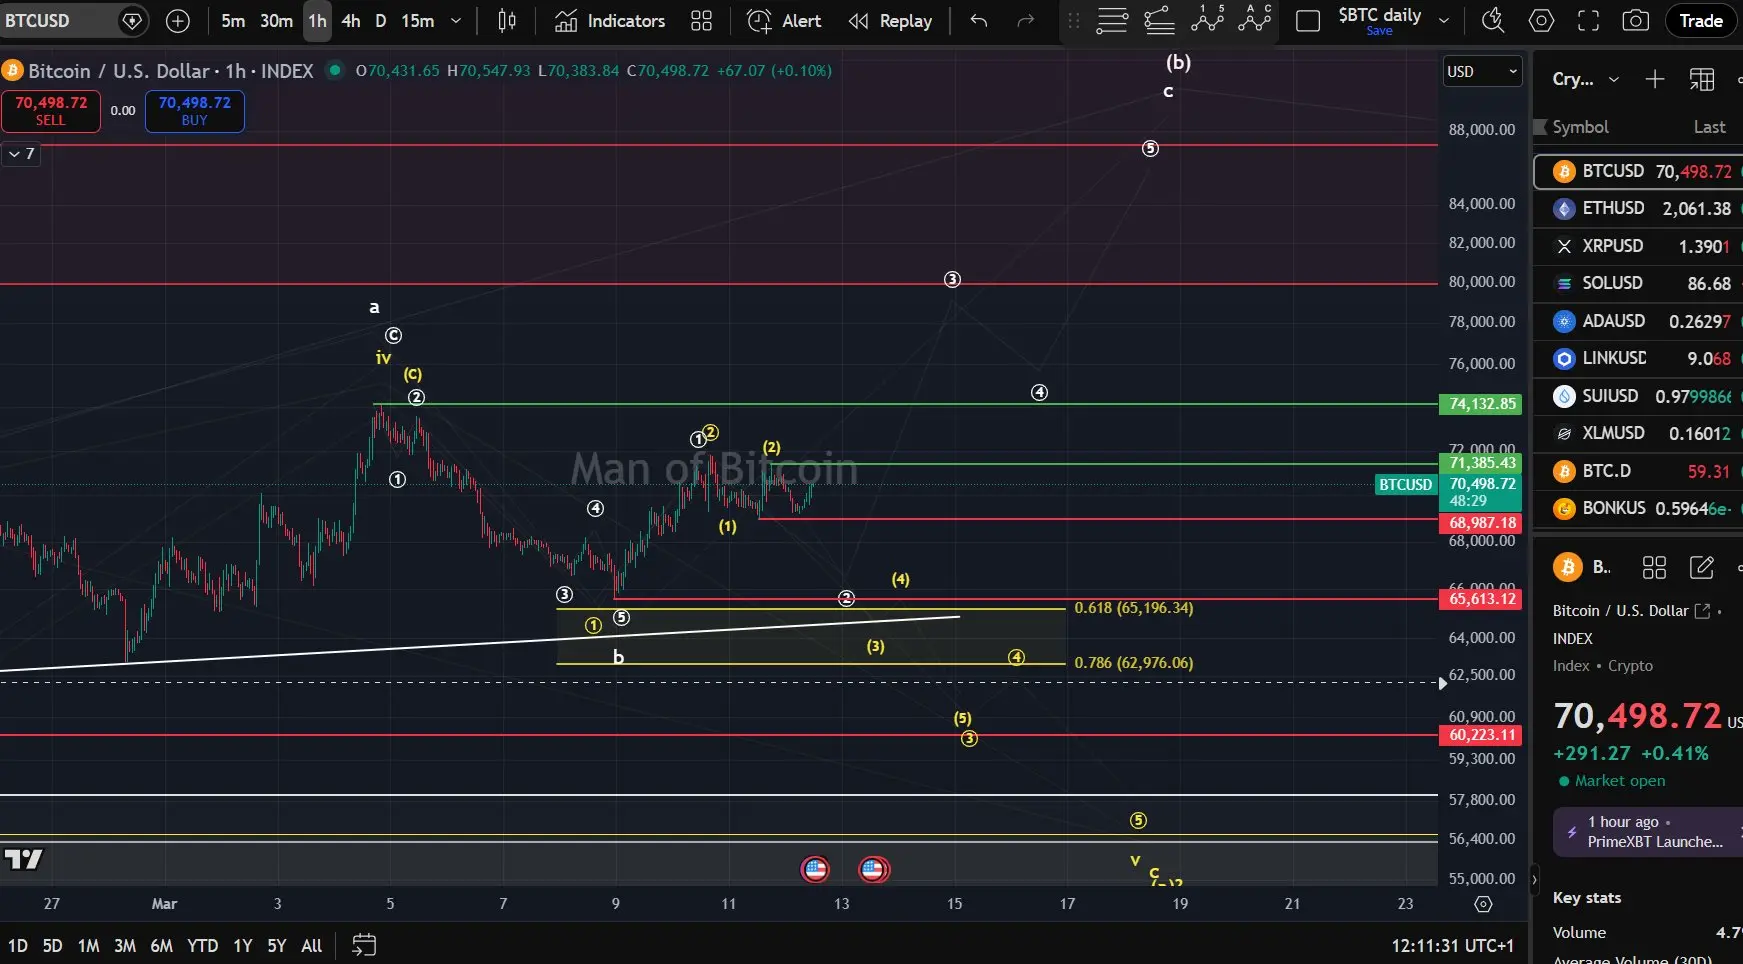1743x964 pixels.
Task: Select SUIUSD in the watchlist
Action: pyautogui.click(x=1639, y=396)
